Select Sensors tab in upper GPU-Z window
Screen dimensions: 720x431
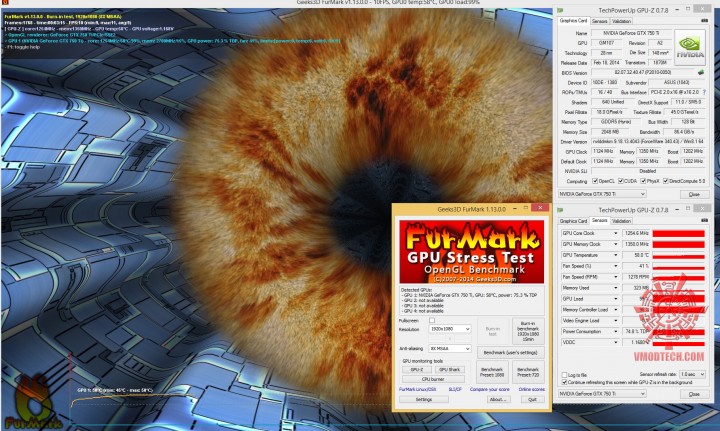[x=599, y=21]
